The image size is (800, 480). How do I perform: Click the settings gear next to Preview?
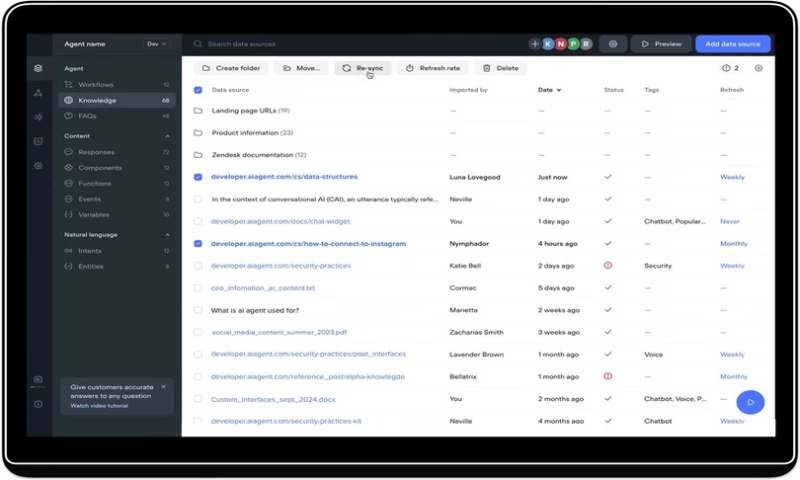click(x=613, y=44)
